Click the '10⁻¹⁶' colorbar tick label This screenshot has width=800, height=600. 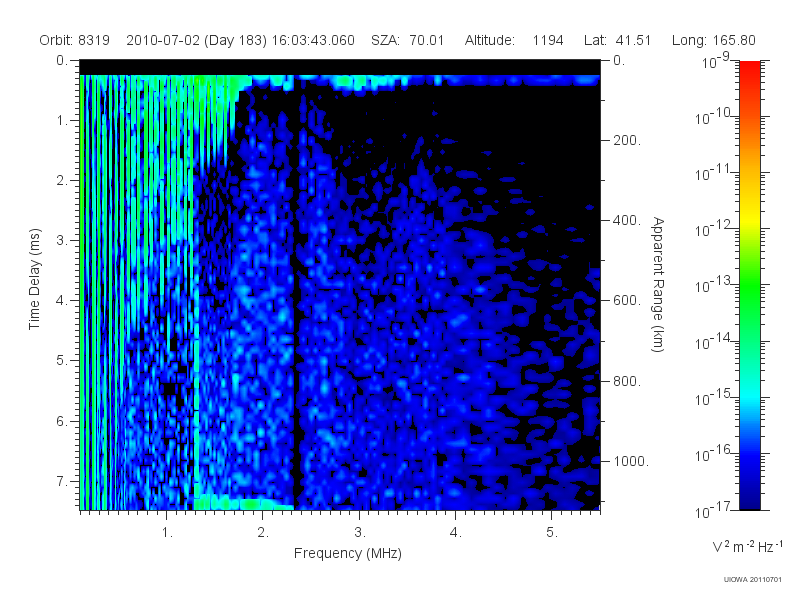(x=713, y=454)
